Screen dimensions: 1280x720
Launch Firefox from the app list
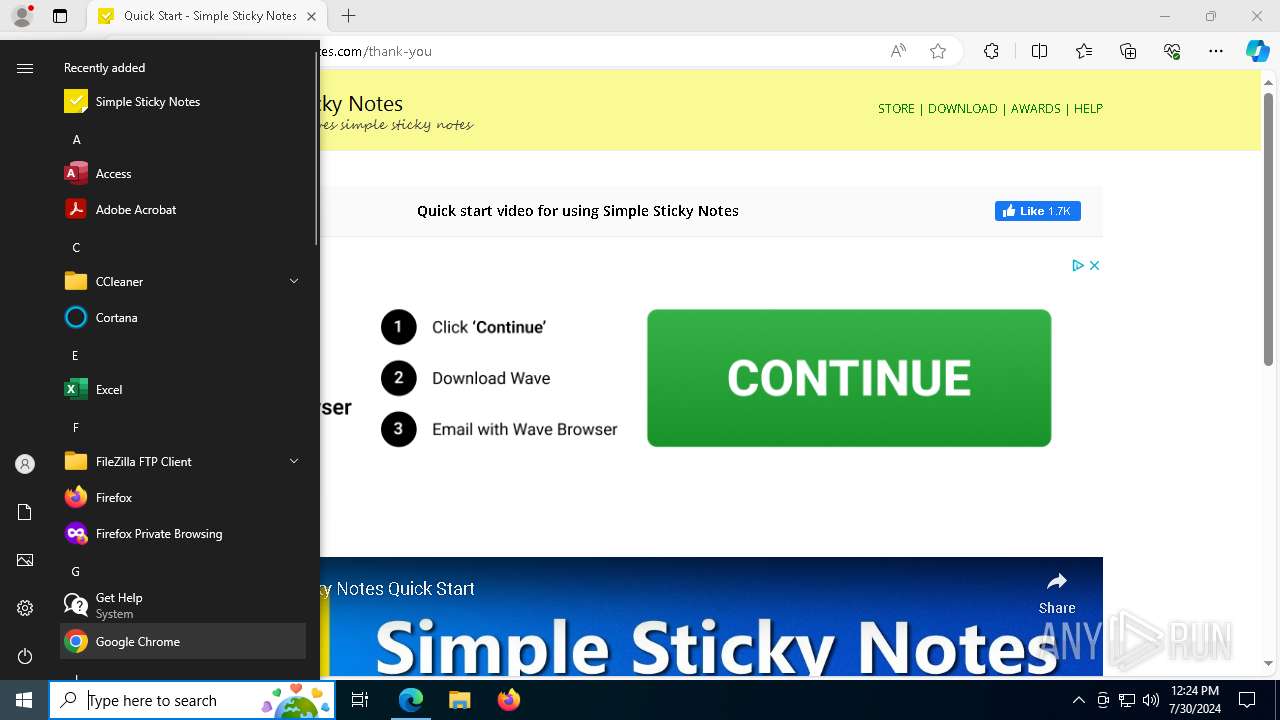tap(183, 497)
